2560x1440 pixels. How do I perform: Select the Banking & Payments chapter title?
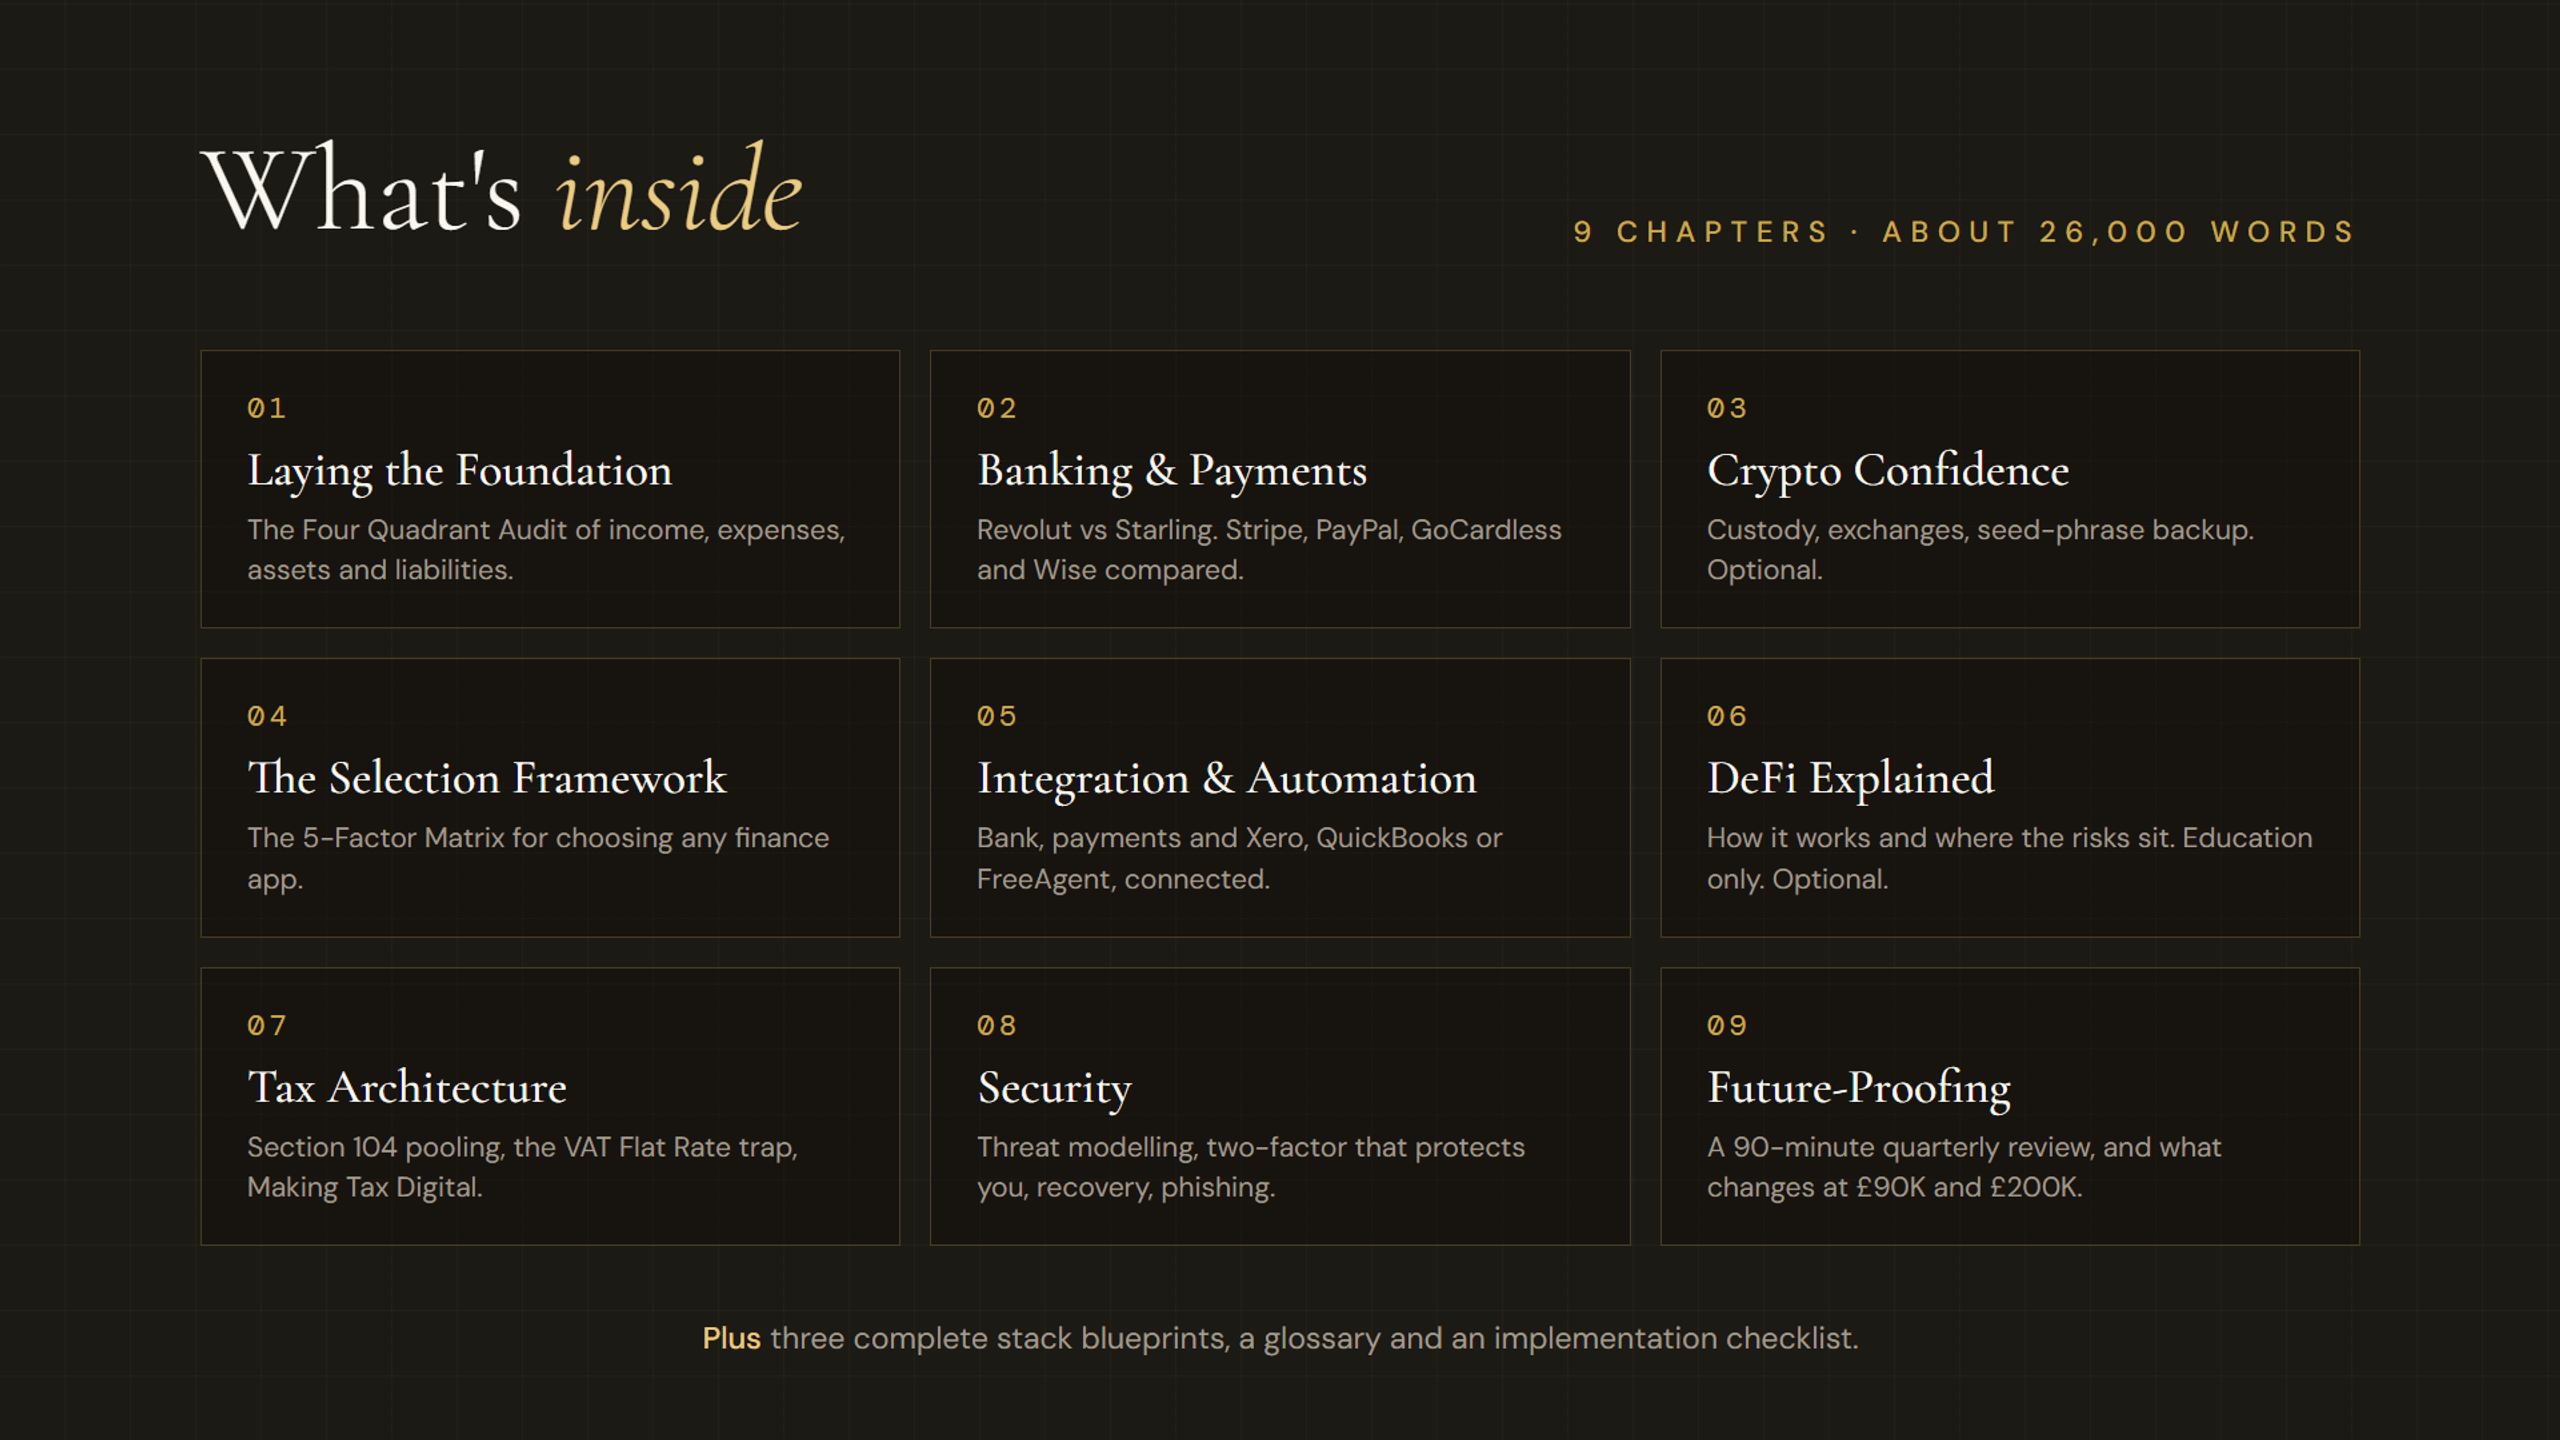[x=1172, y=470]
